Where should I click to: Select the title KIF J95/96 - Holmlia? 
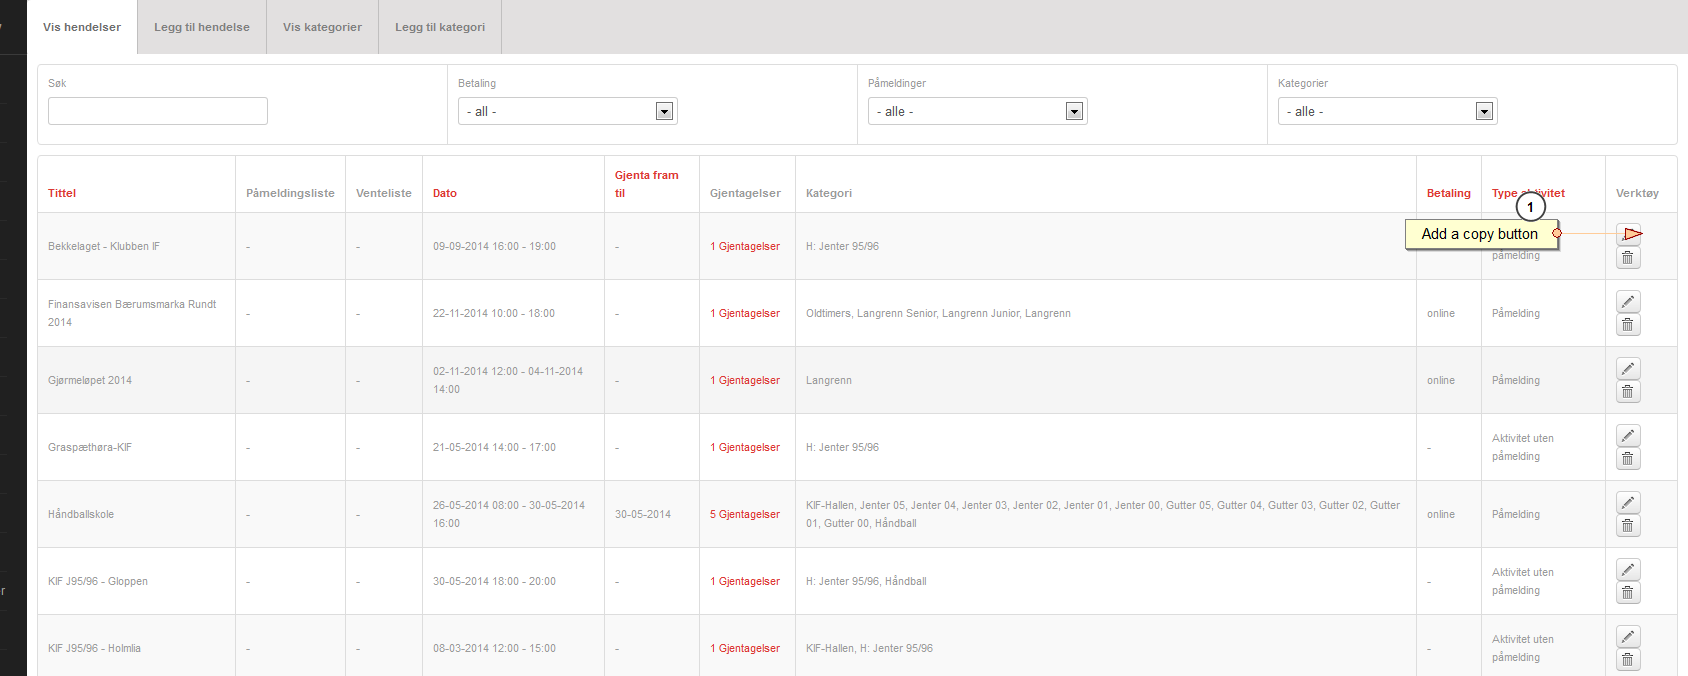coord(94,648)
